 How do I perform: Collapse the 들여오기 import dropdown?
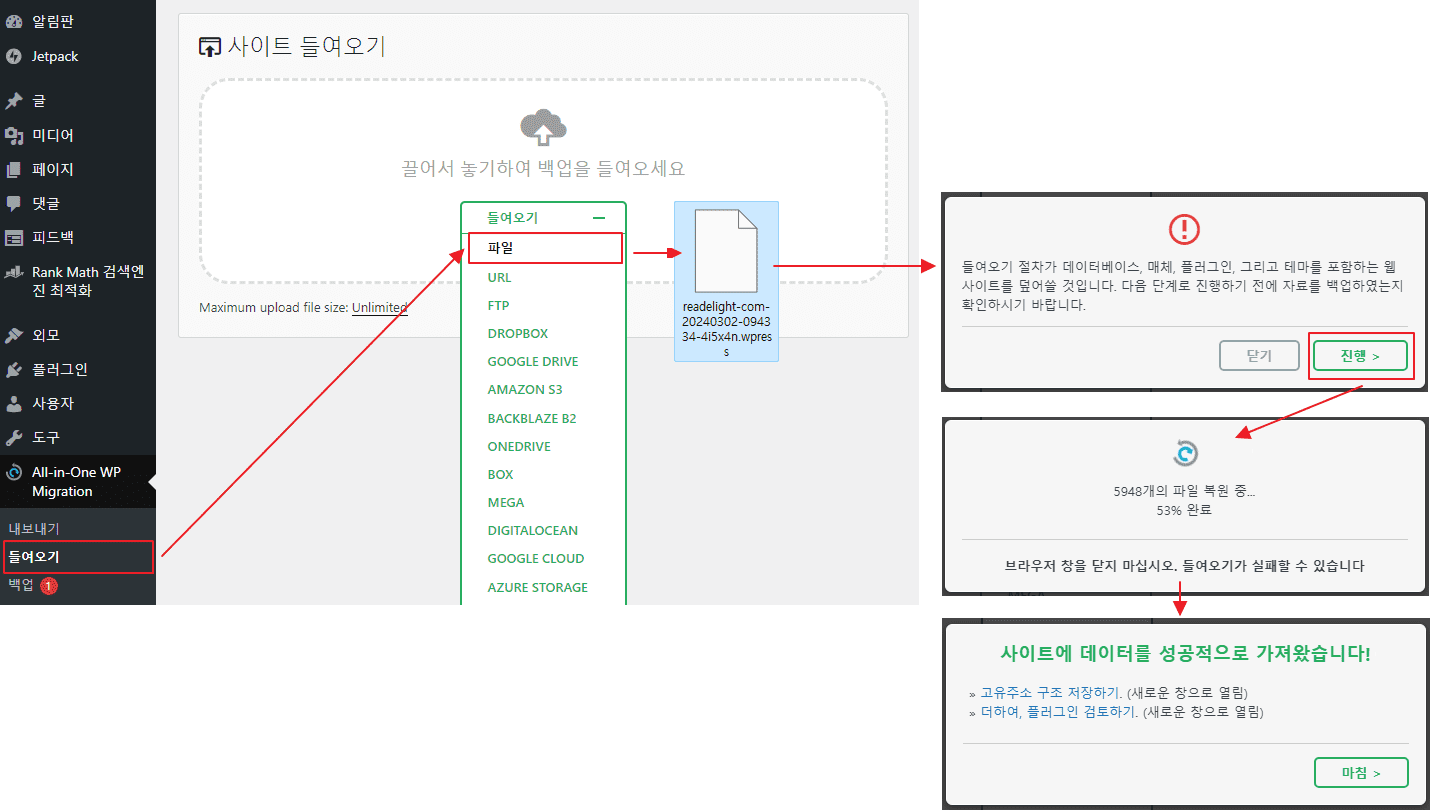(598, 217)
